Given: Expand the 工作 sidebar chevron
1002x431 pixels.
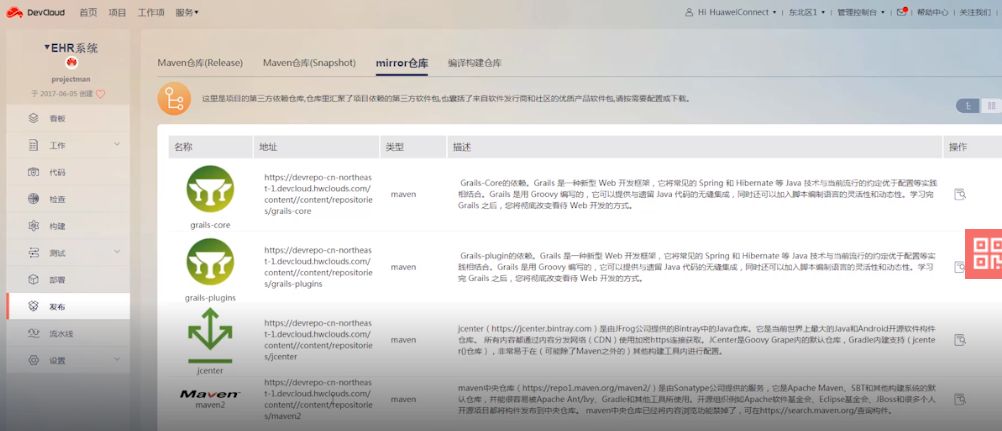Looking at the screenshot, I should pos(117,145).
